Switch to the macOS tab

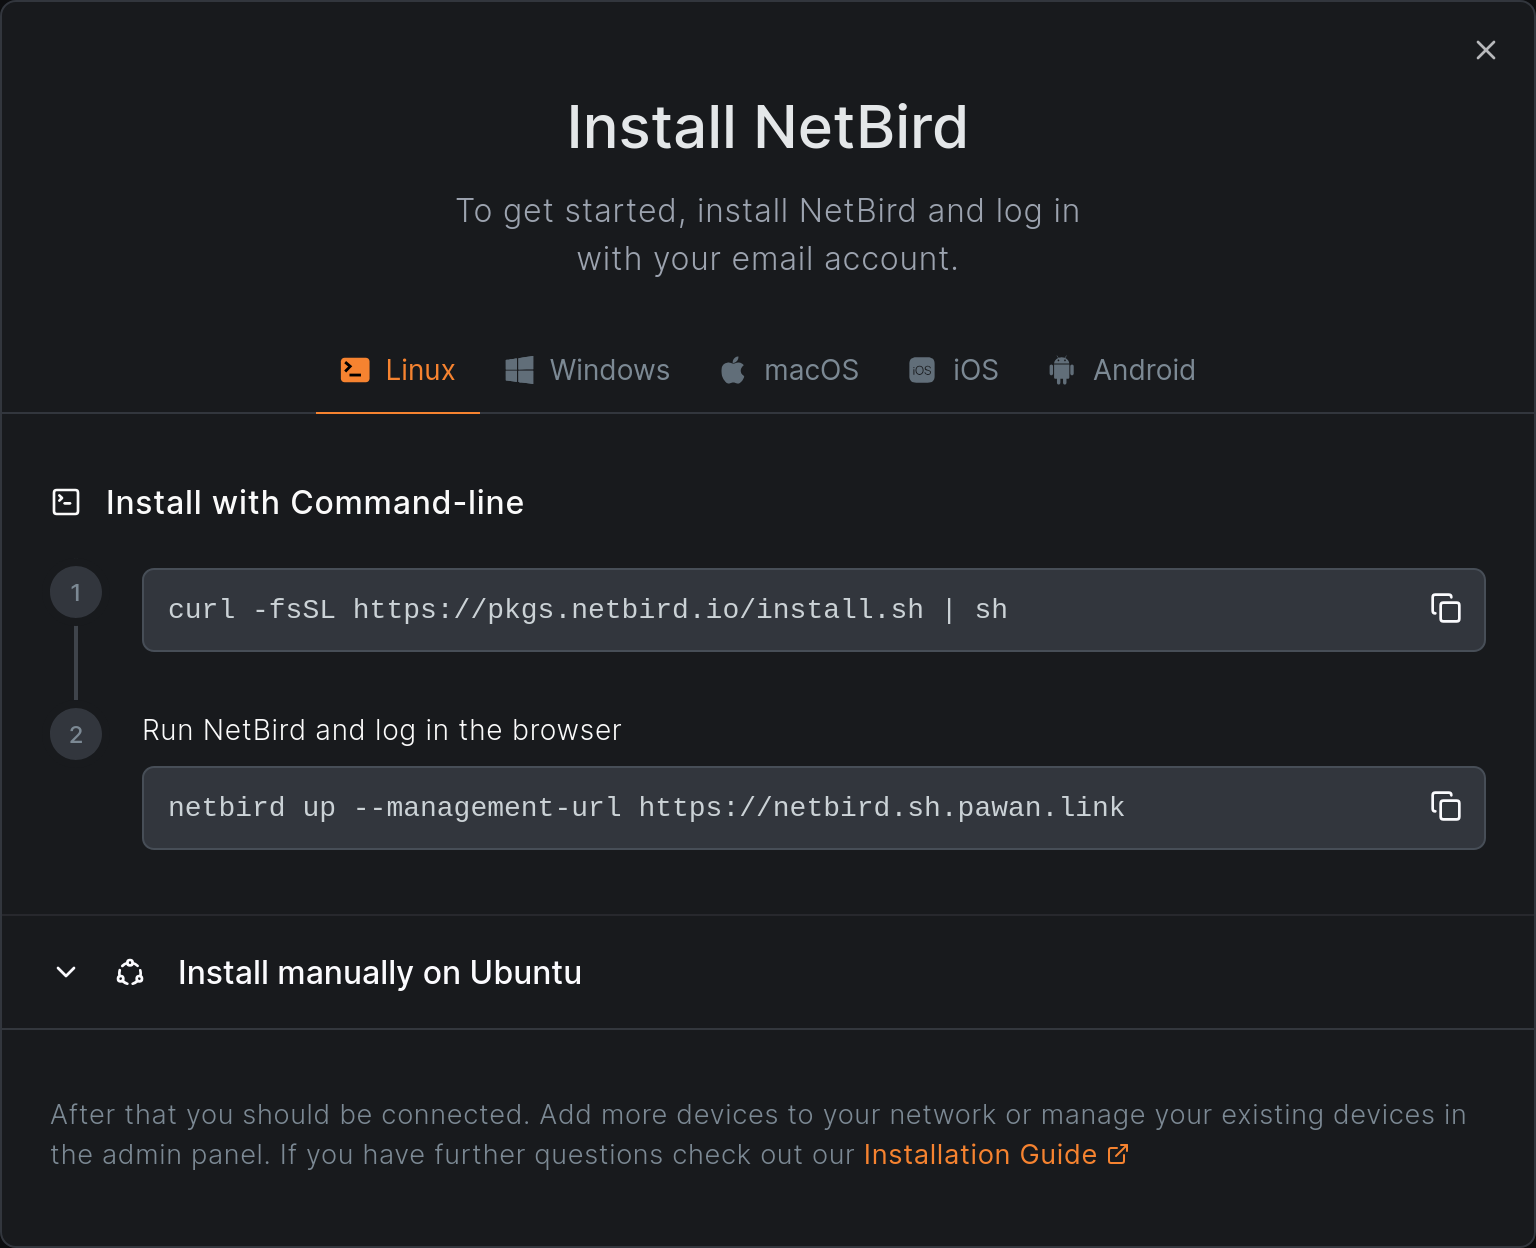tap(811, 370)
